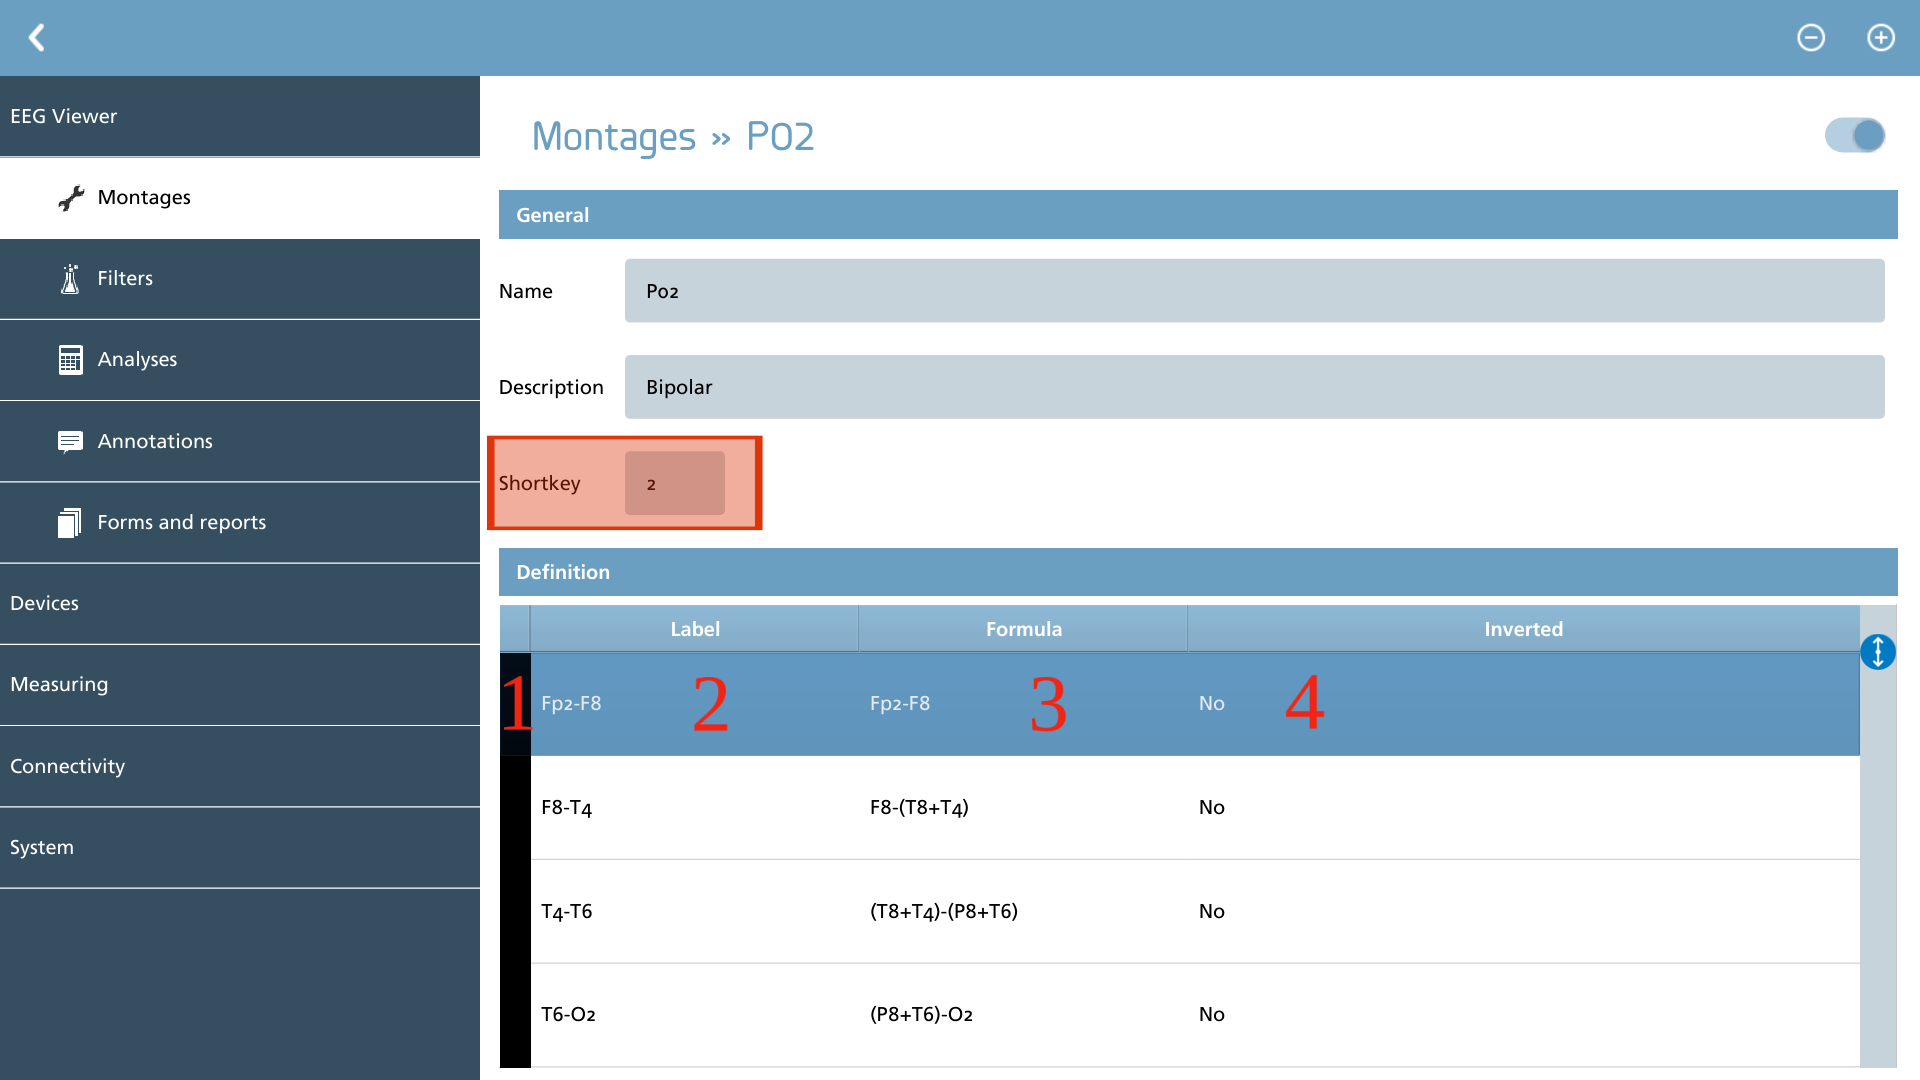
Task: Open the System menu item
Action: 240,847
